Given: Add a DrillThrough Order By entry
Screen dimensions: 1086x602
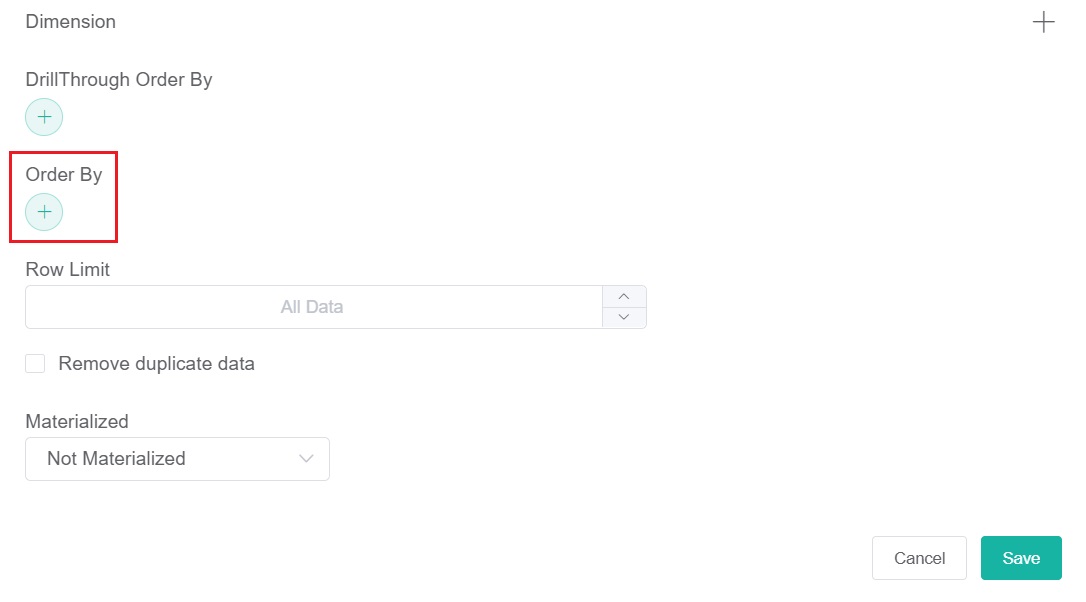Looking at the screenshot, I should pyautogui.click(x=44, y=117).
